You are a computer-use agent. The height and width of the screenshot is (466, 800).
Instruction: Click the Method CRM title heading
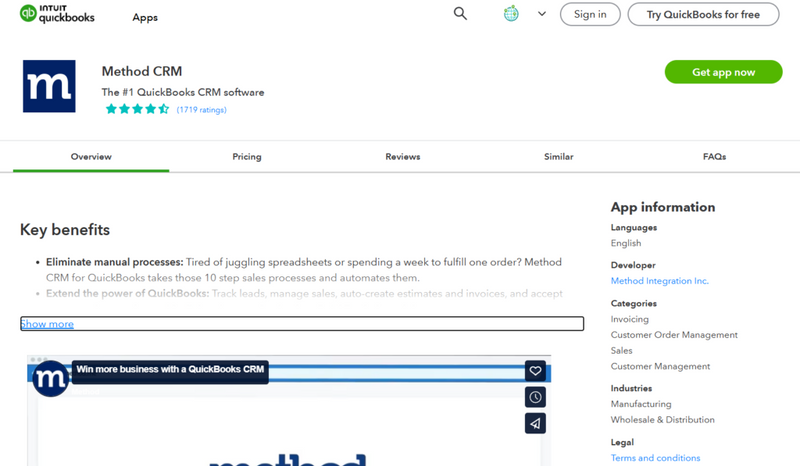142,71
